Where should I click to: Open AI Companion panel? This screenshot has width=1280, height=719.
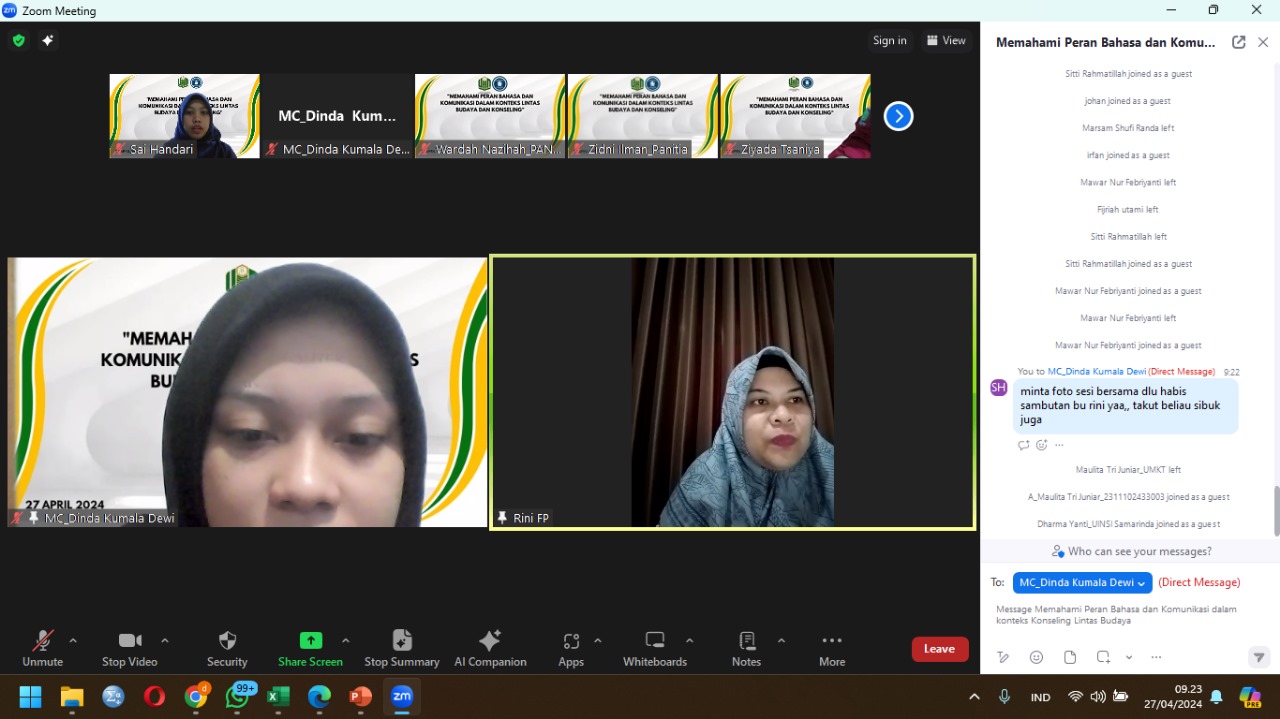[490, 648]
